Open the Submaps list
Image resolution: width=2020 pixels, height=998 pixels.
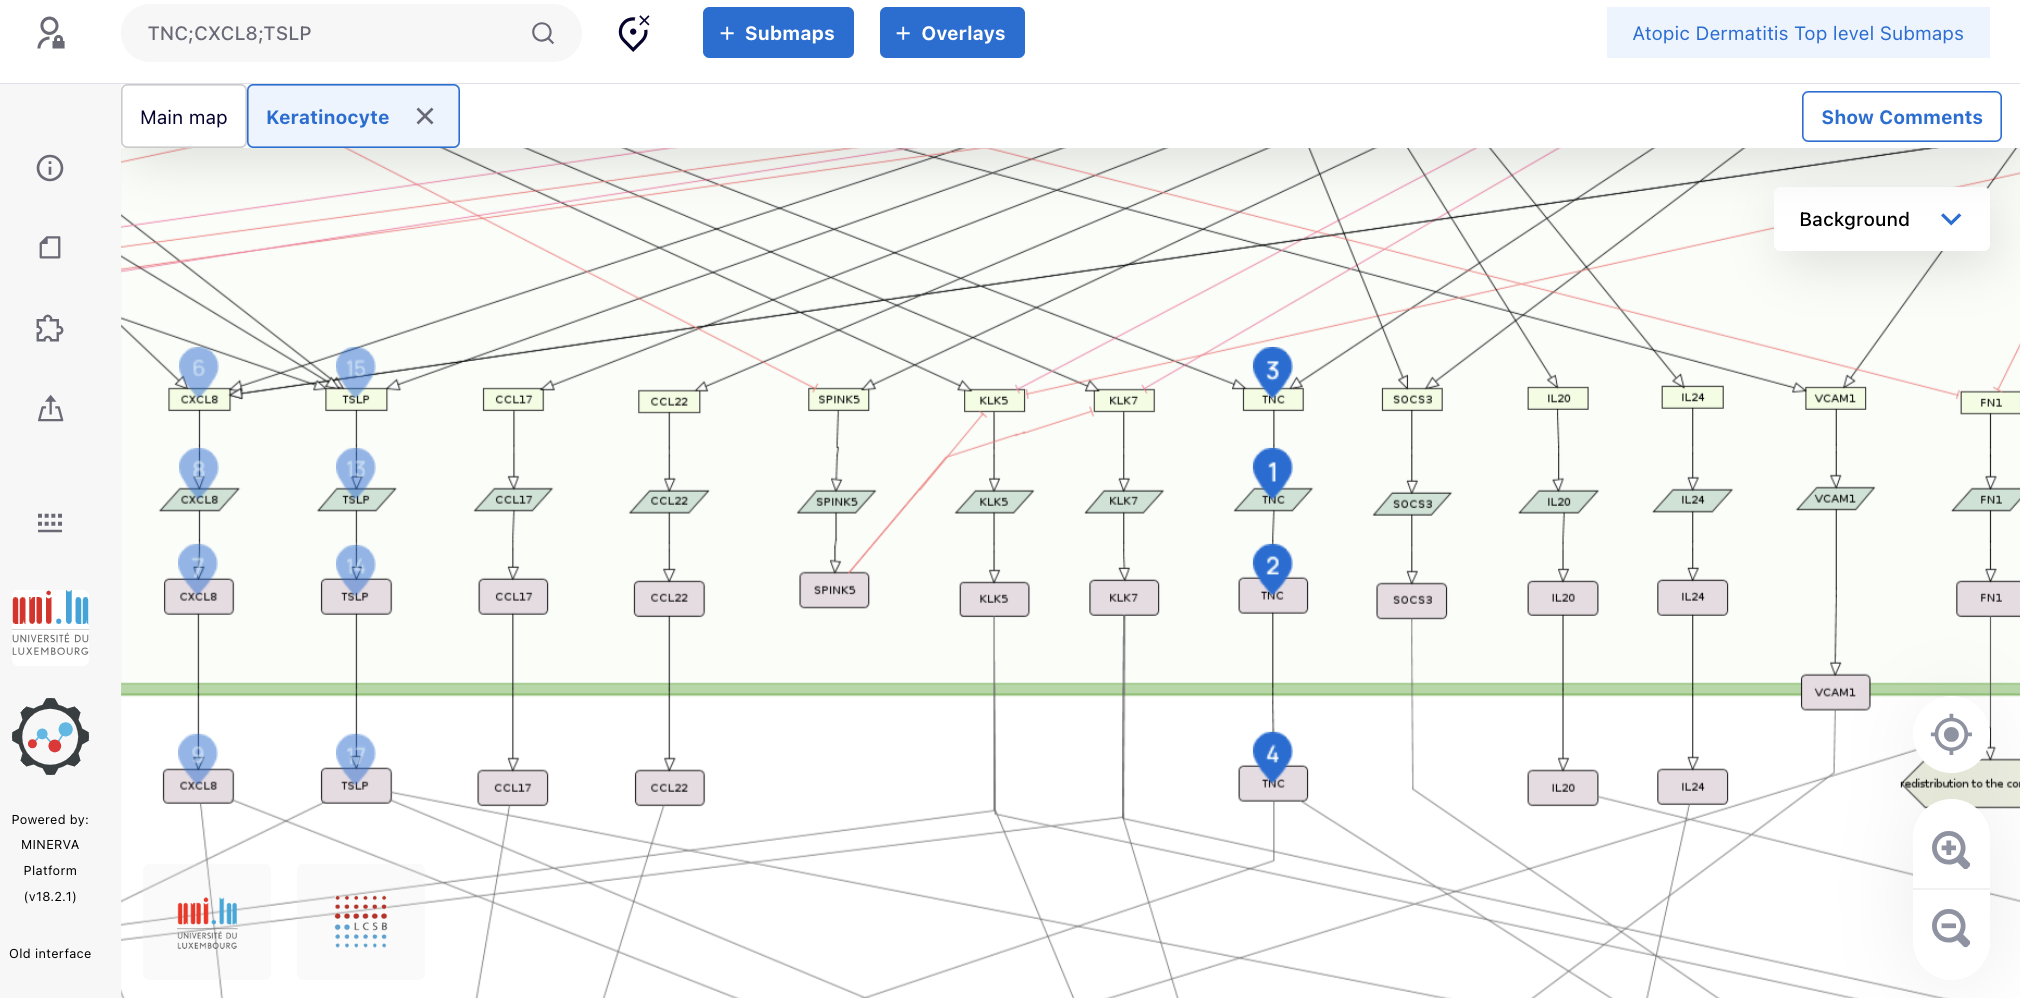[778, 33]
